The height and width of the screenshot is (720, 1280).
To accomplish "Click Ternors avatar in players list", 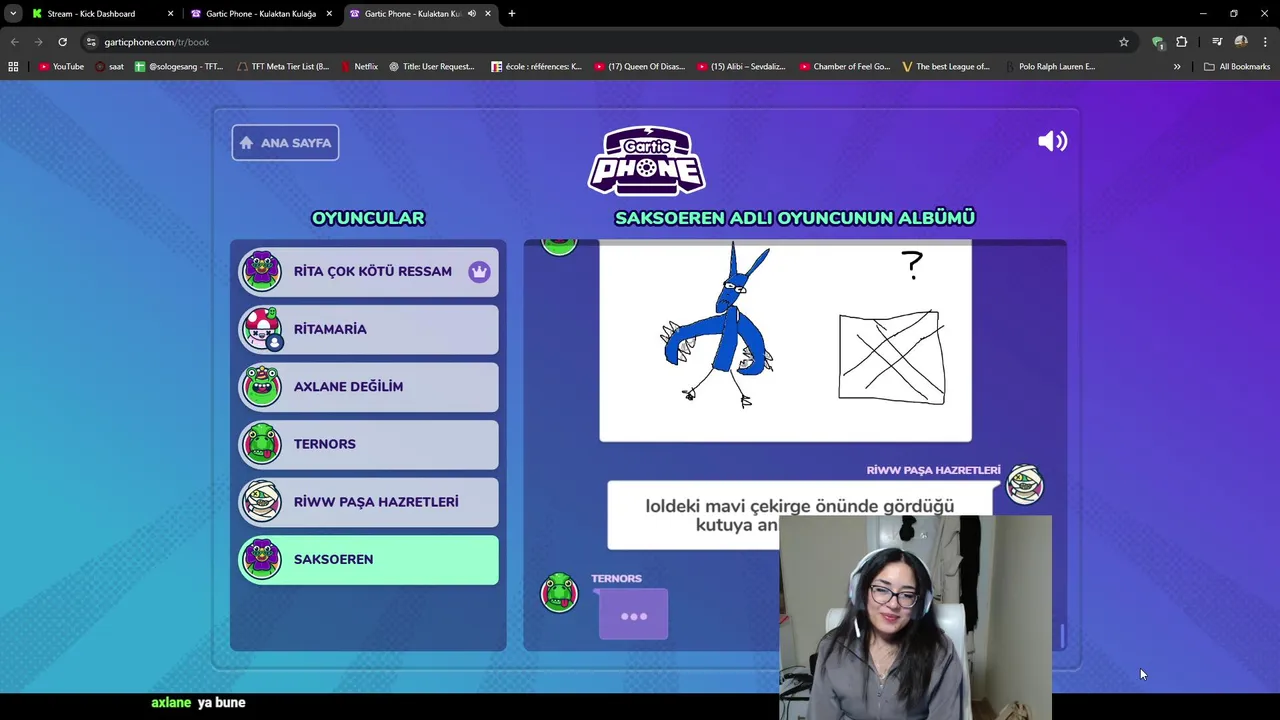I will [262, 444].
